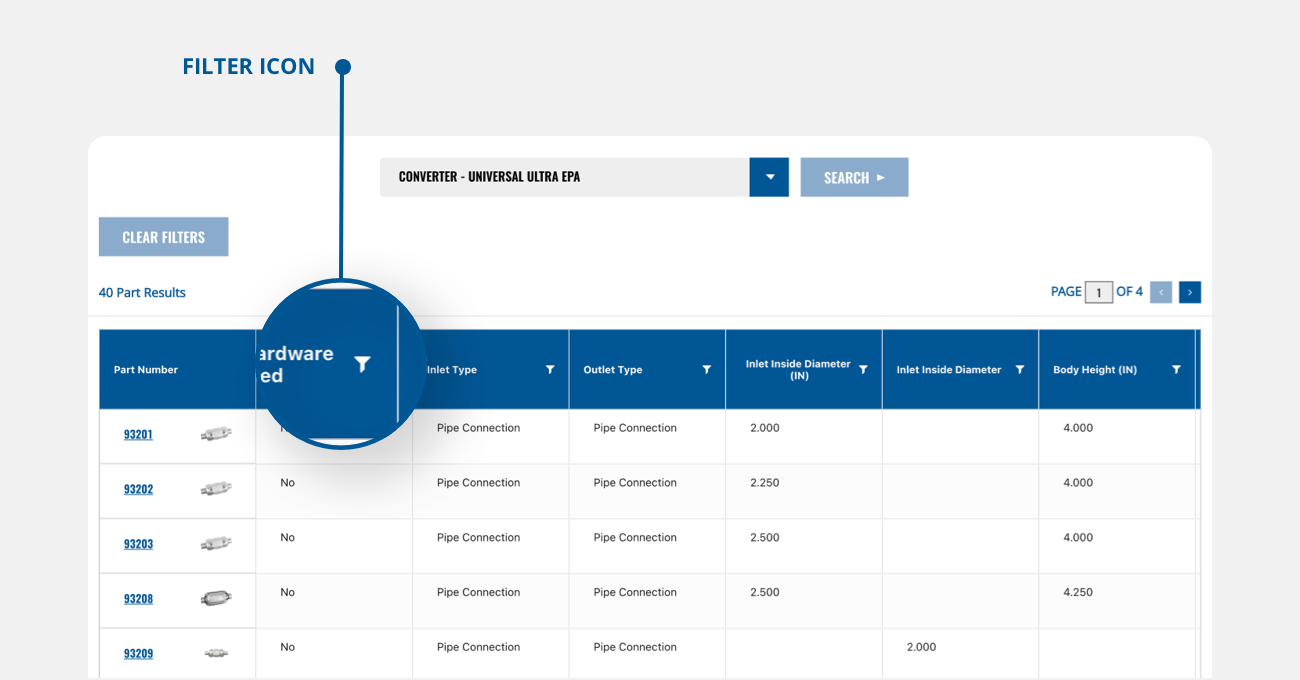Open part number 93202 link
This screenshot has width=1300, height=680.
pyautogui.click(x=138, y=490)
